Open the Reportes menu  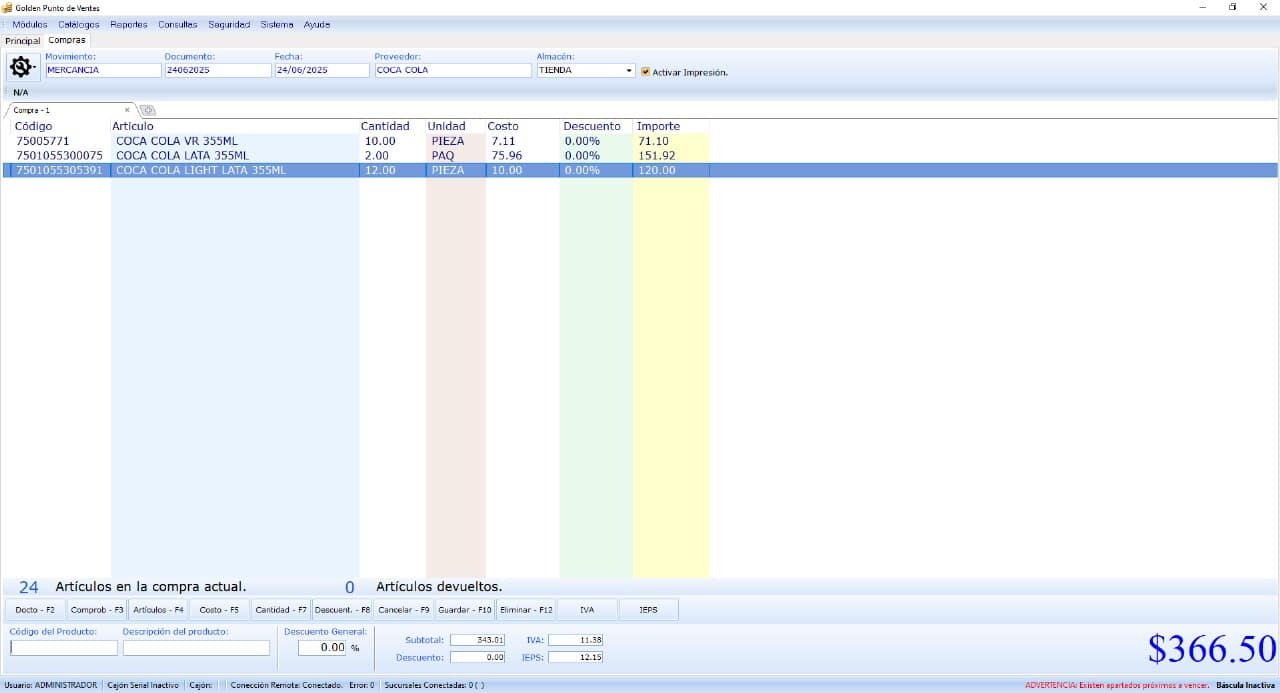pos(129,24)
